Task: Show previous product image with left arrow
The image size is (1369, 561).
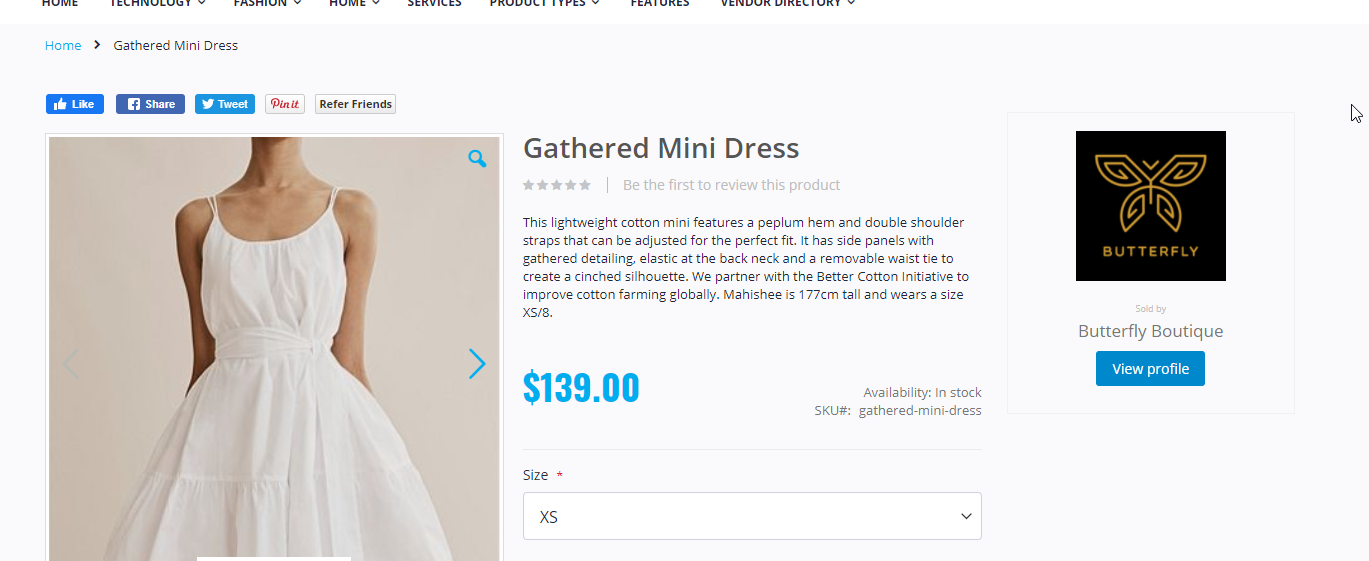Action: tap(70, 364)
